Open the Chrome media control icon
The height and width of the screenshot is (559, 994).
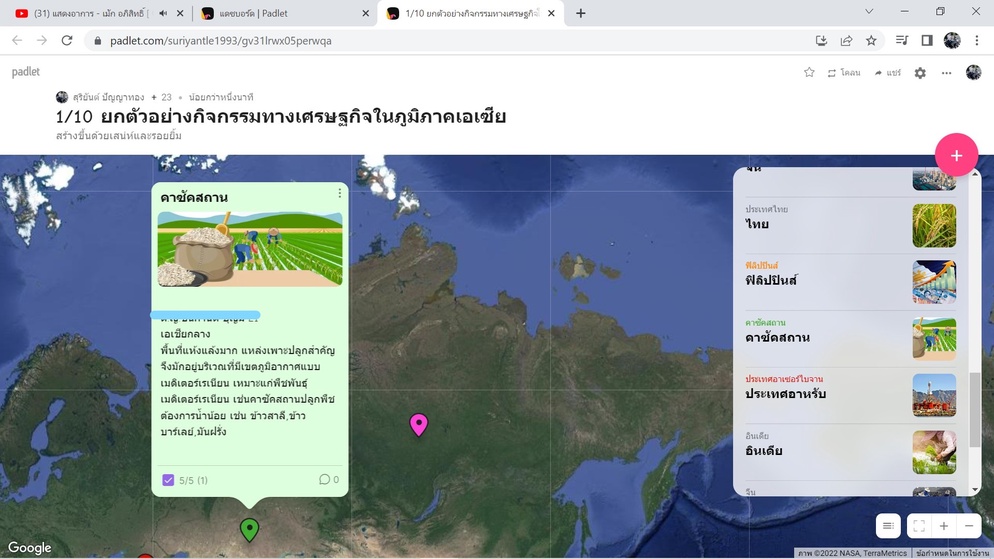902,41
